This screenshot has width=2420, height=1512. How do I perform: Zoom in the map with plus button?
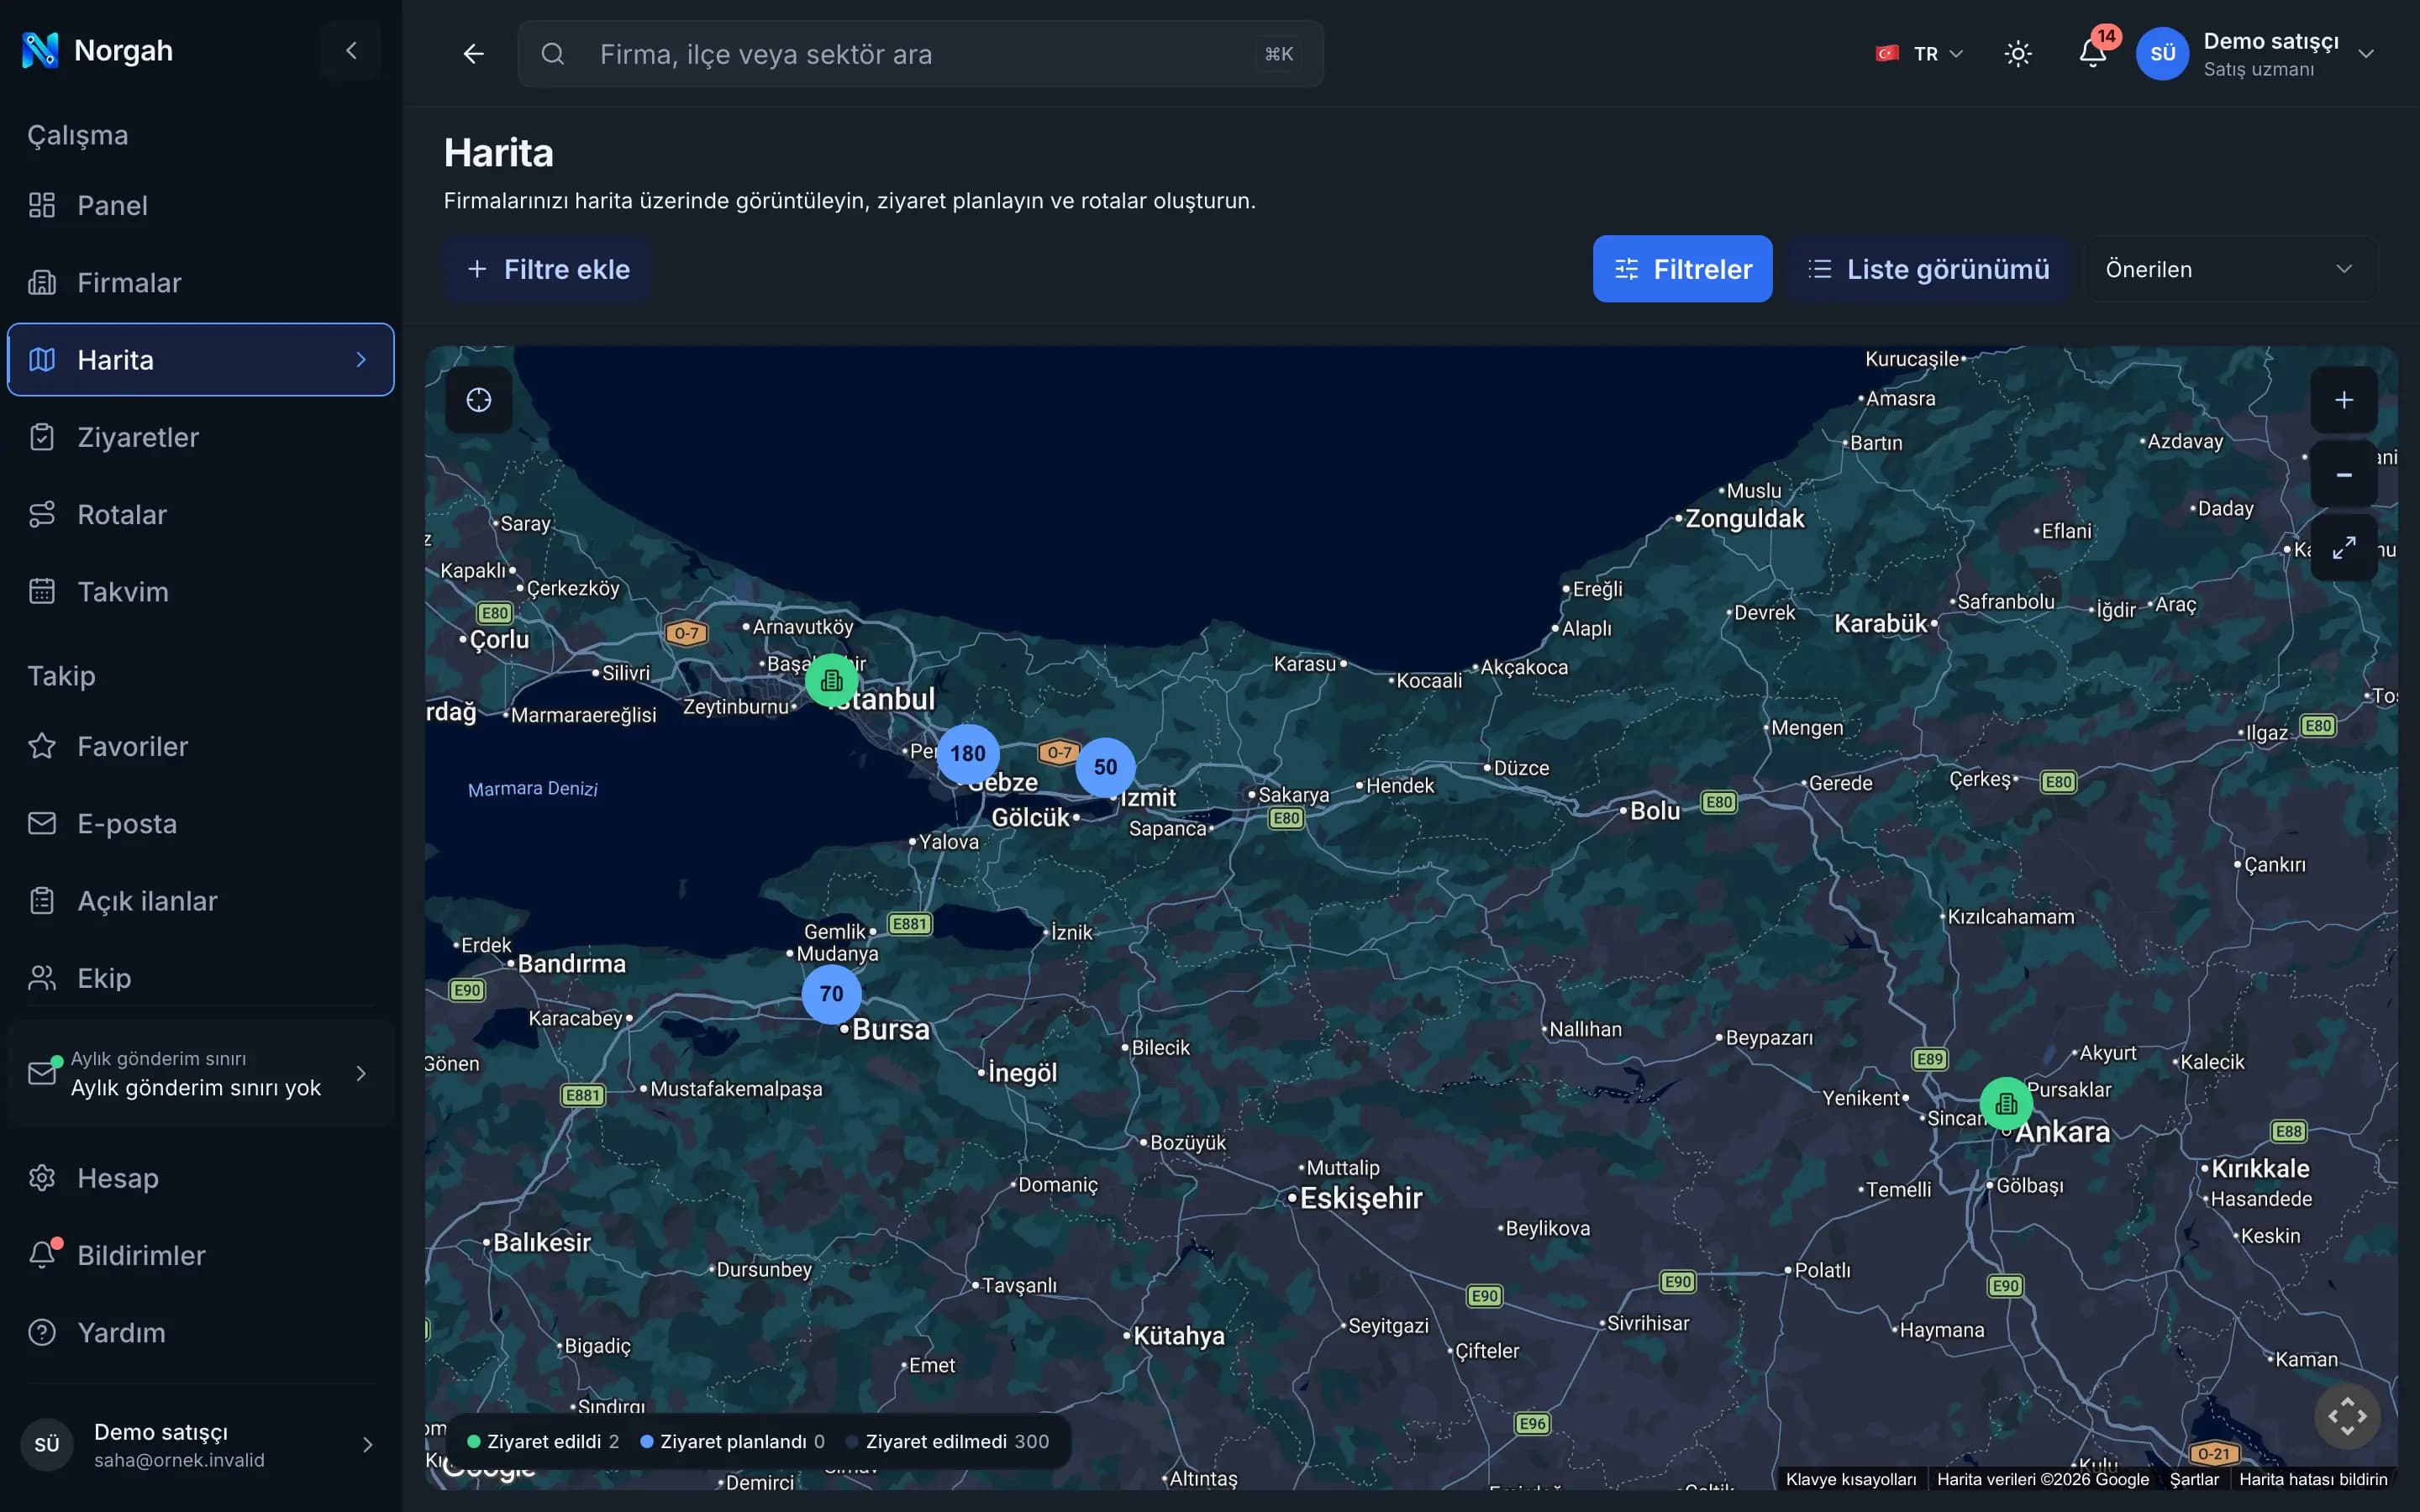[2344, 400]
